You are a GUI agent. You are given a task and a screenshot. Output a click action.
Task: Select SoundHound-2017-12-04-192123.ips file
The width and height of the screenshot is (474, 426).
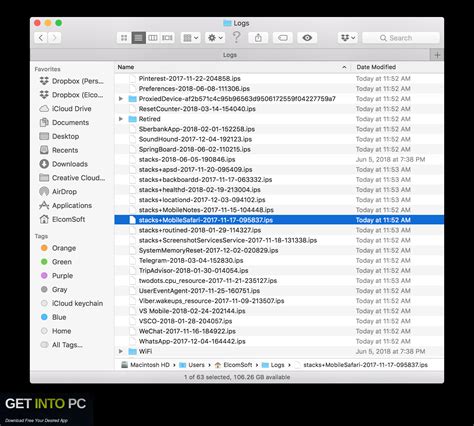coord(279,139)
